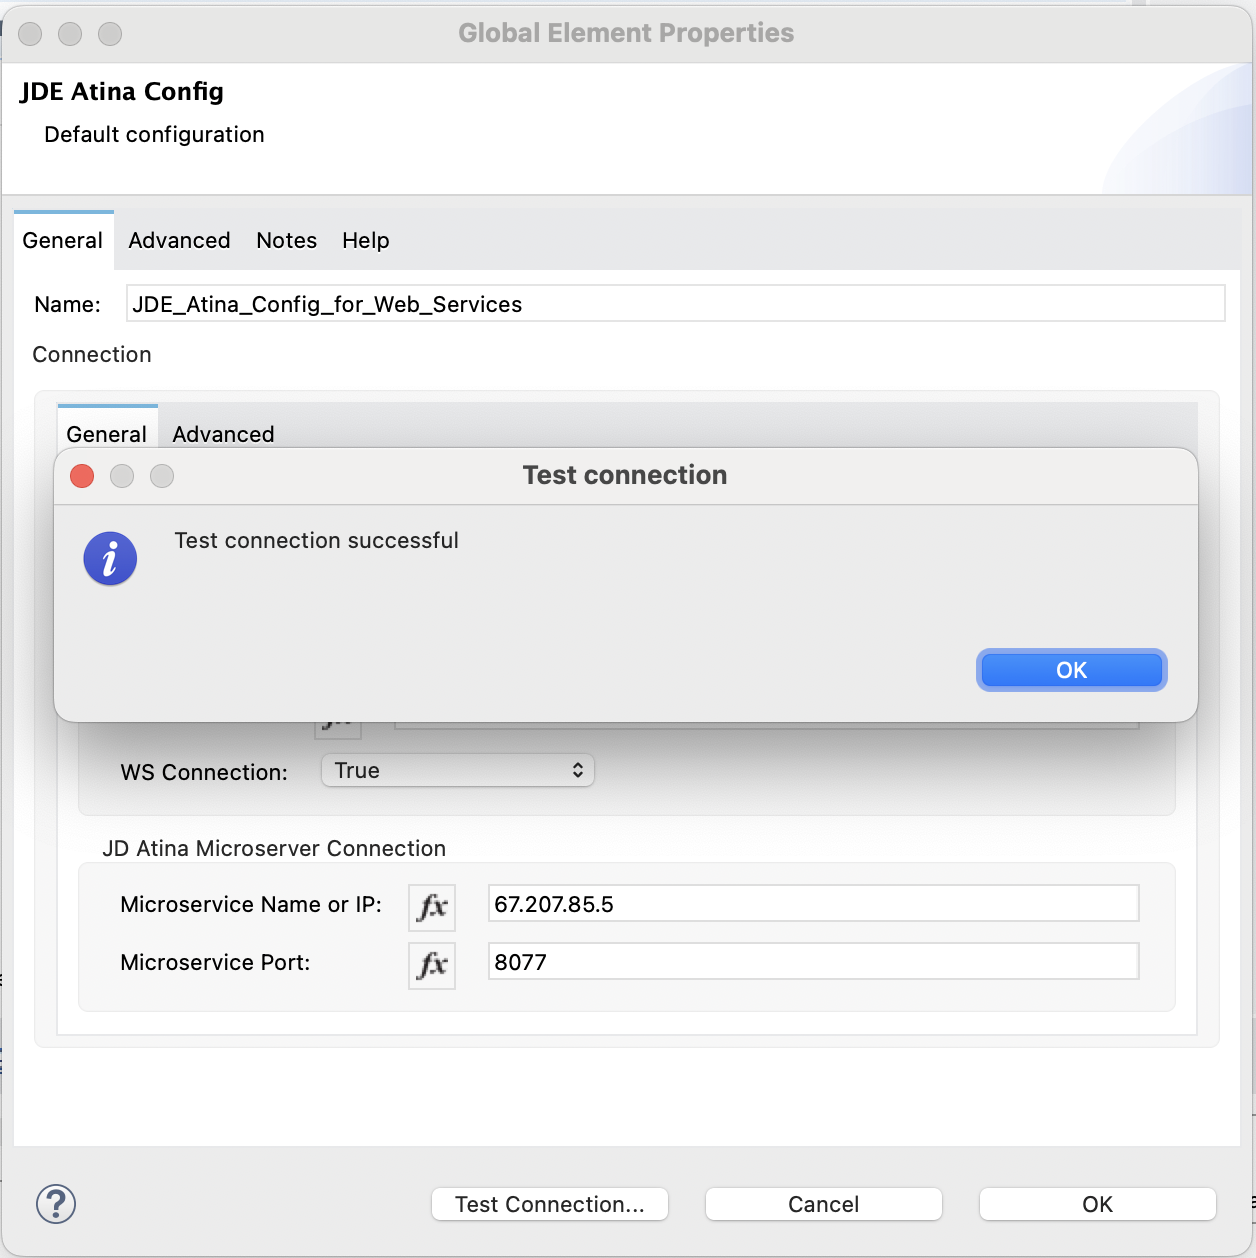Click the Name field with JDE_Atina_Config_for_Web_Services

pos(675,304)
